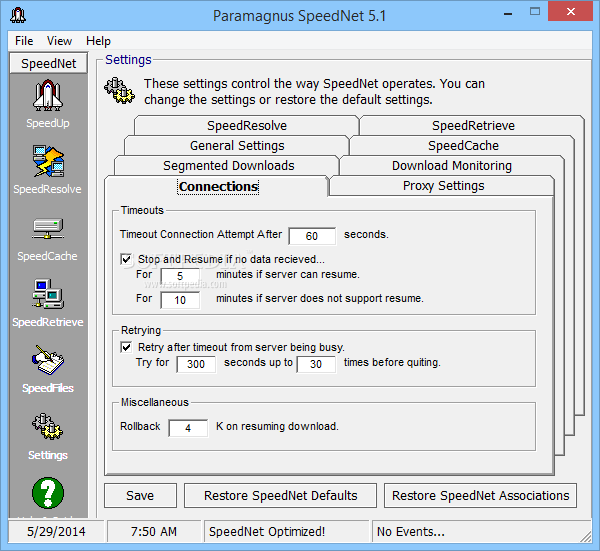The width and height of the screenshot is (600, 551).
Task: Click the window resize grip corner
Action: coord(585,536)
